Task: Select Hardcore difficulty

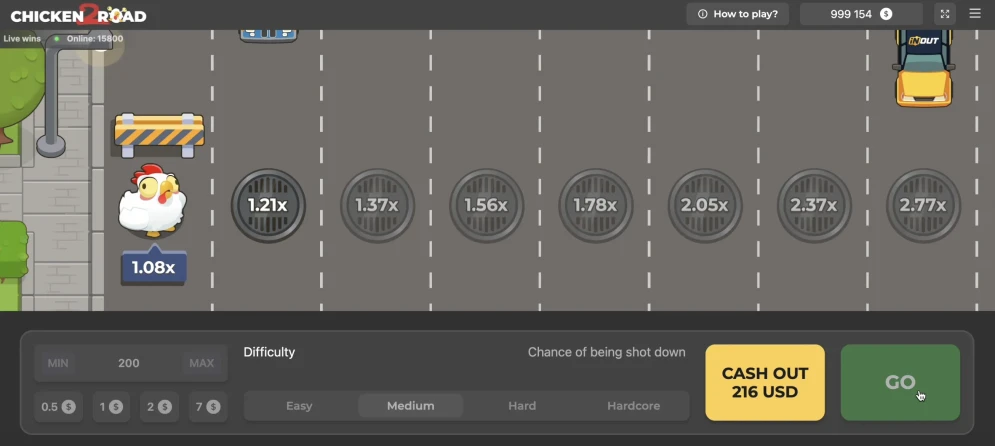Action: (634, 406)
